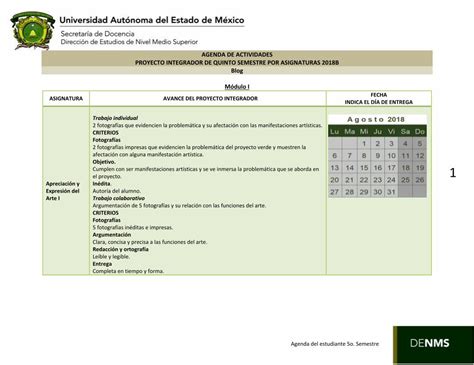Select 'Dirección de Estudios de Nivel Medio Superior'

tap(129, 42)
